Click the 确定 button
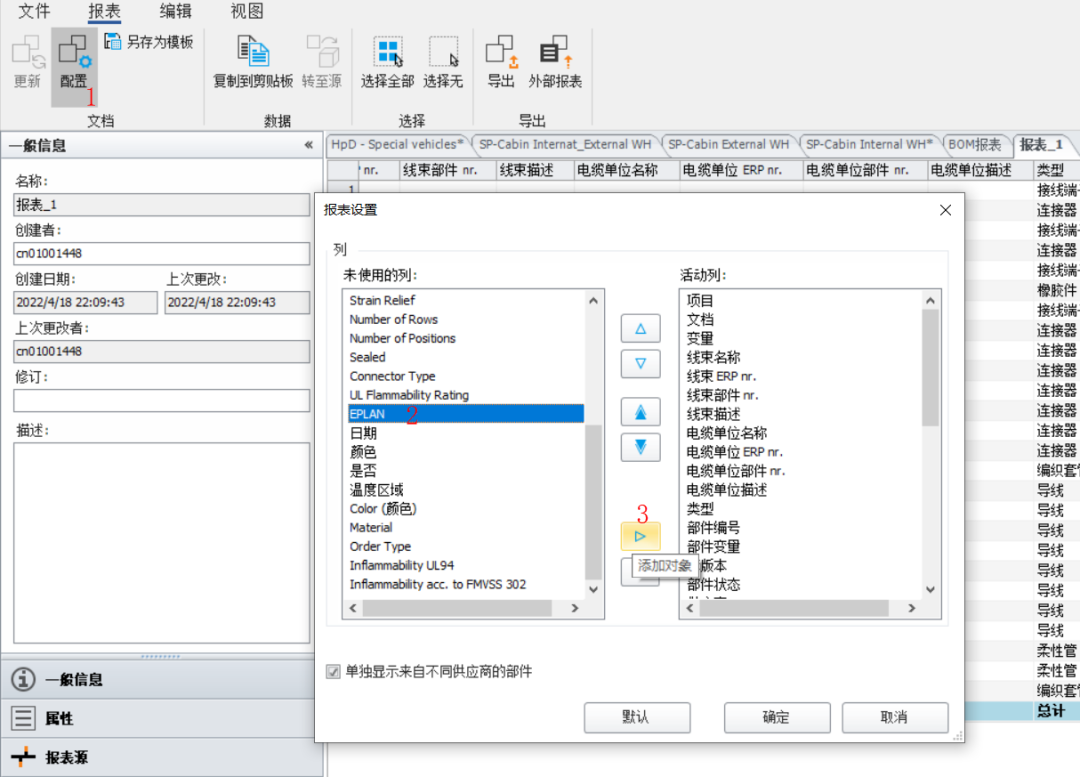 click(776, 717)
